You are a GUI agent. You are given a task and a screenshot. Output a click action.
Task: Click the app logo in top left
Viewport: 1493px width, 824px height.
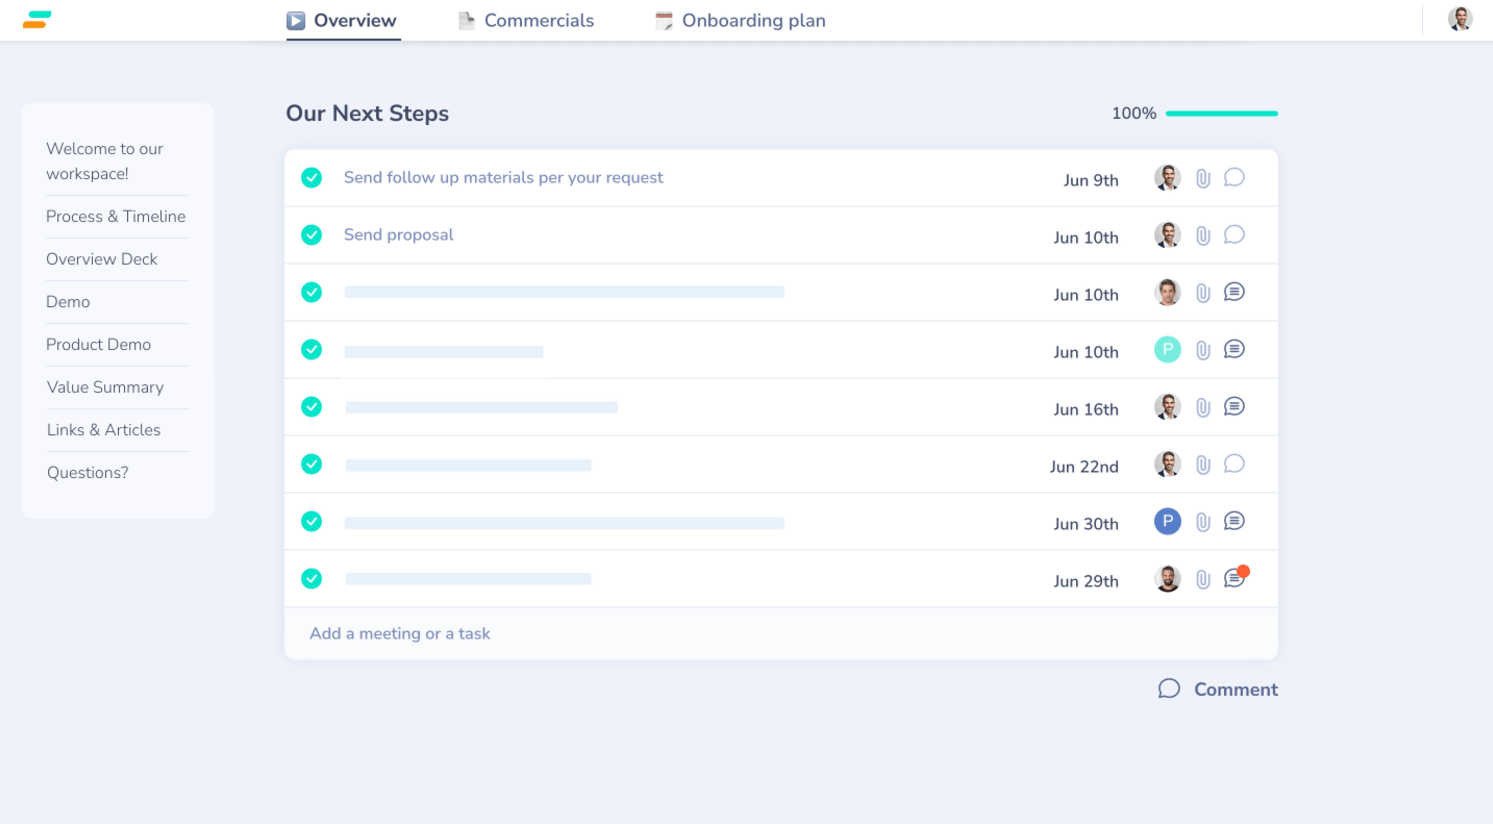(37, 20)
